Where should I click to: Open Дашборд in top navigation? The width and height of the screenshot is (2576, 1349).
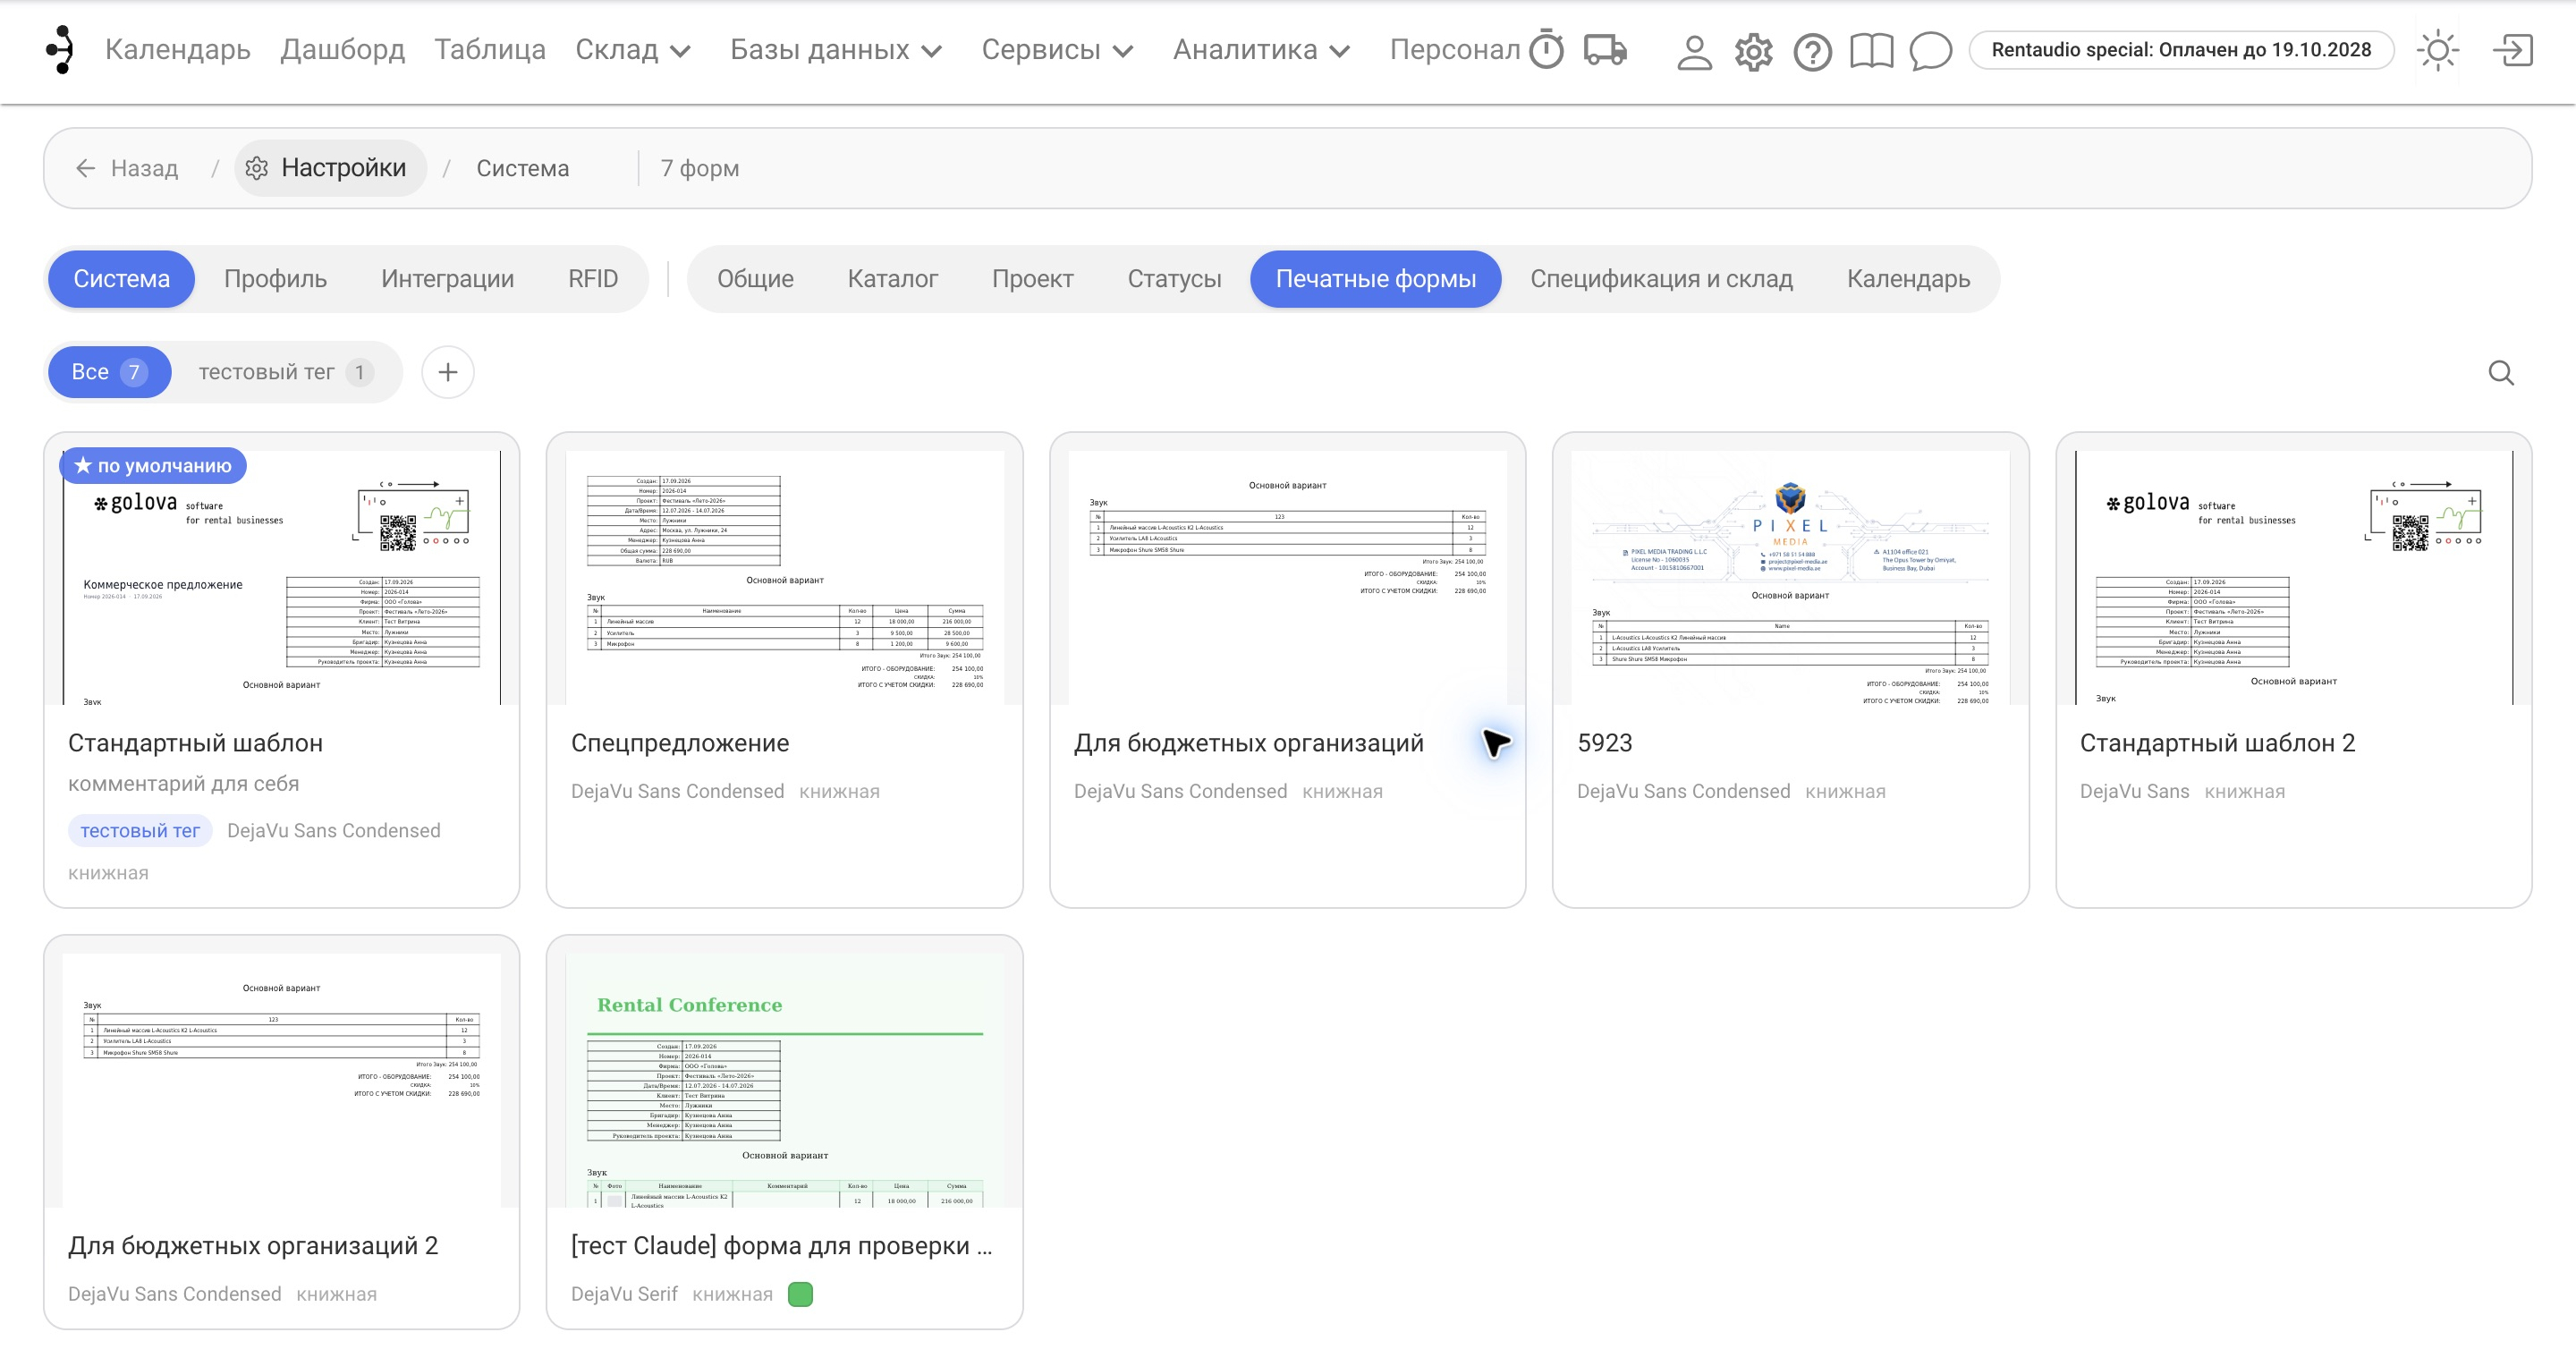click(x=342, y=49)
